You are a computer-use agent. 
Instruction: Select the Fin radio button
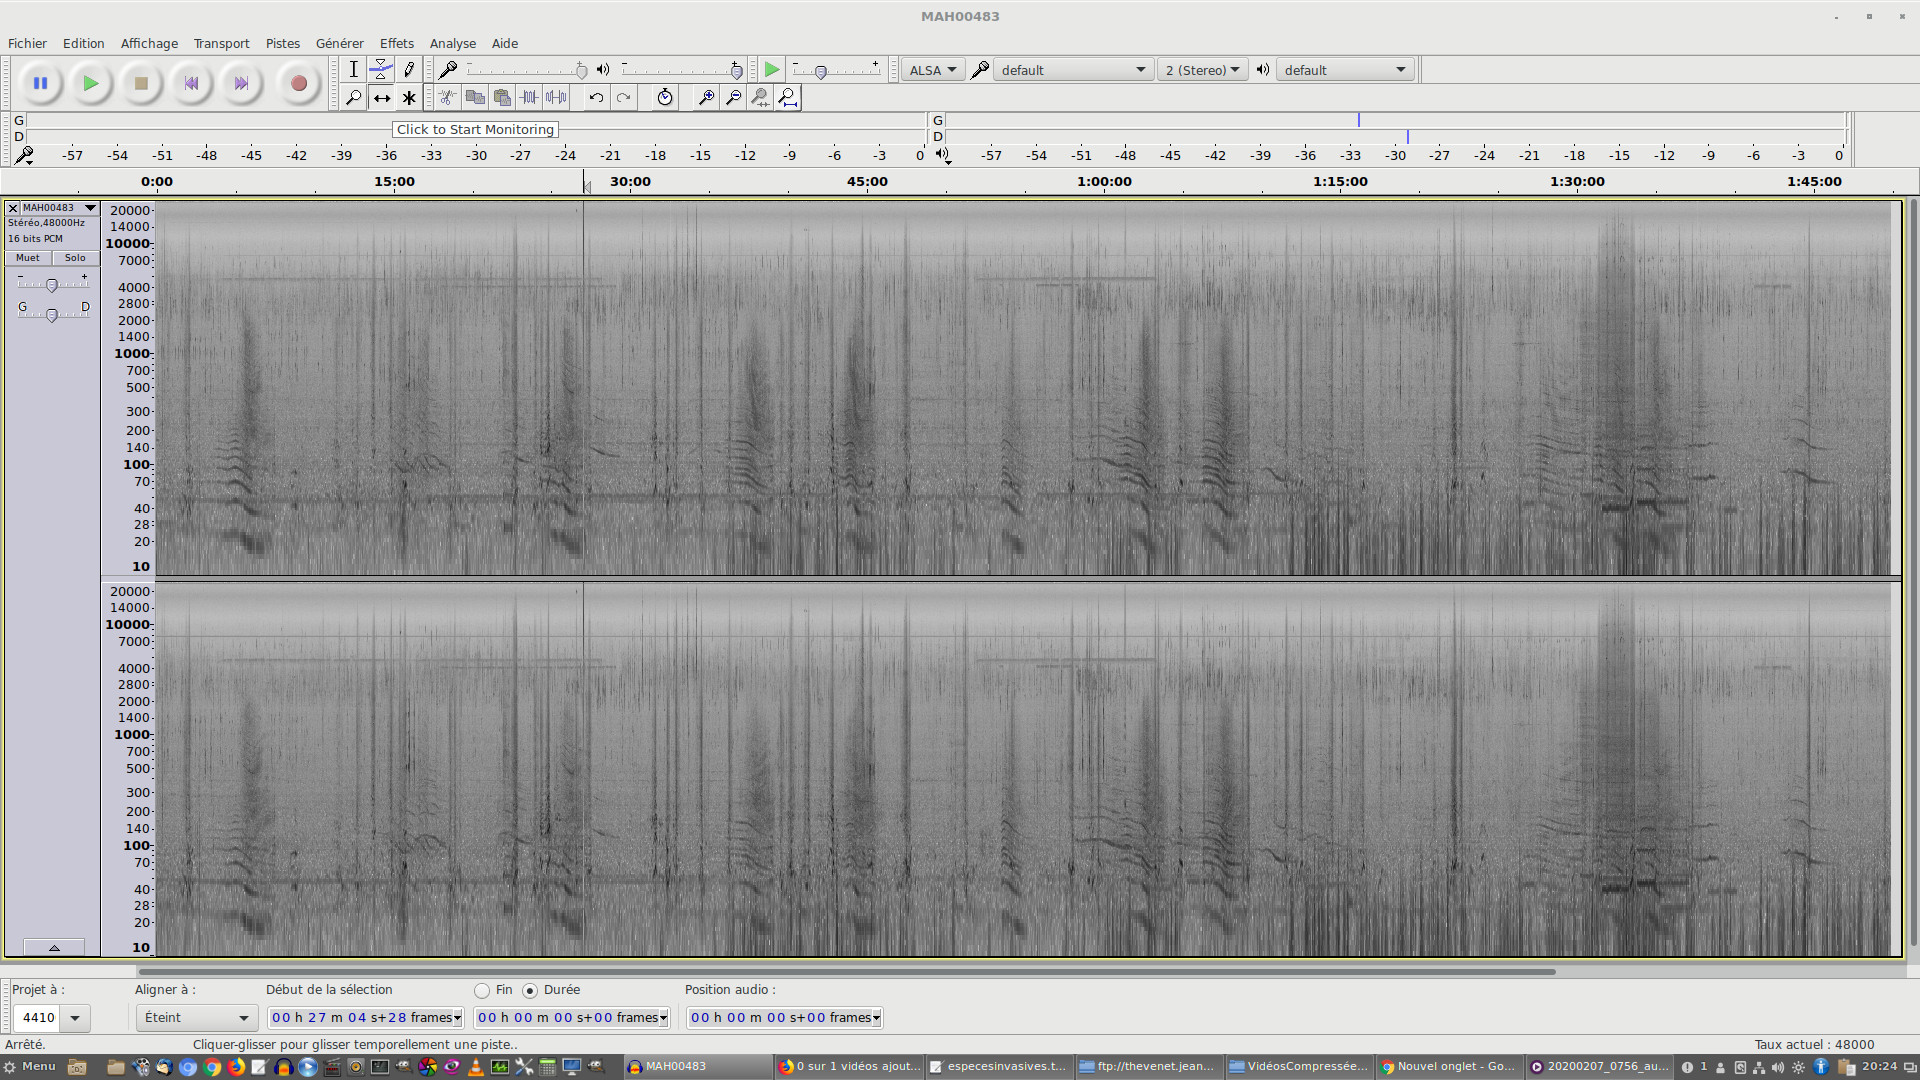point(482,990)
